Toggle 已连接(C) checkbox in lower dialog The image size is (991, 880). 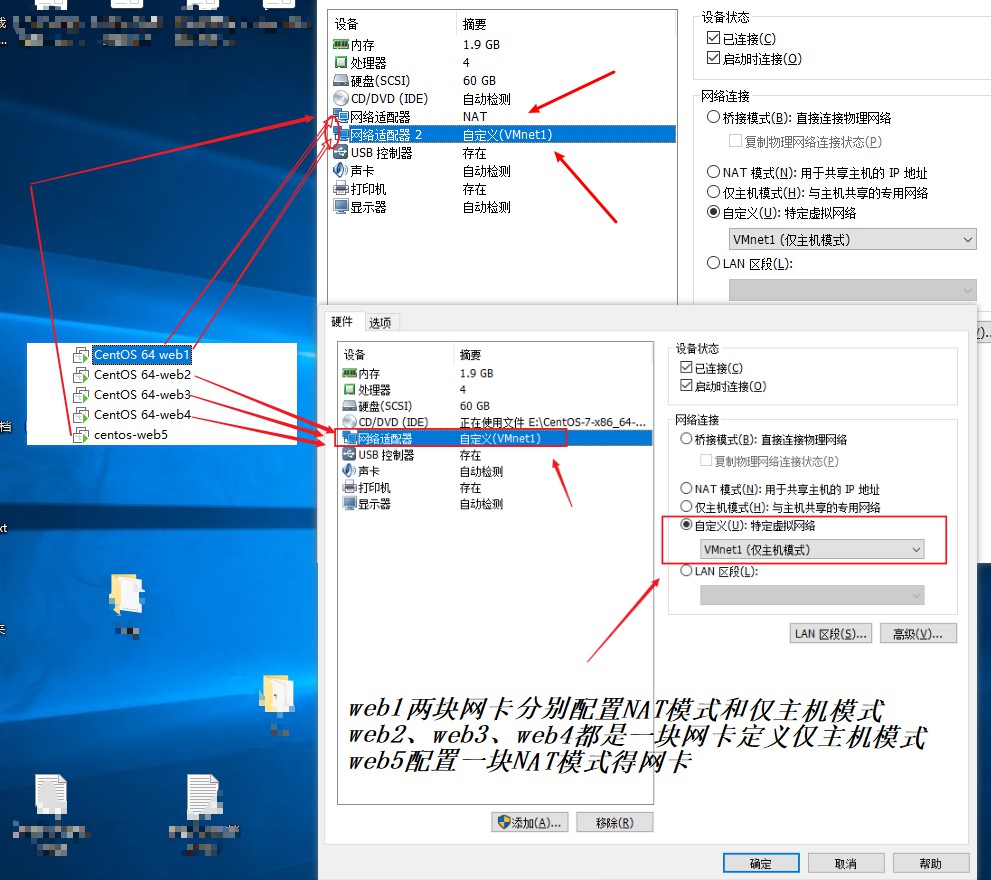point(686,367)
